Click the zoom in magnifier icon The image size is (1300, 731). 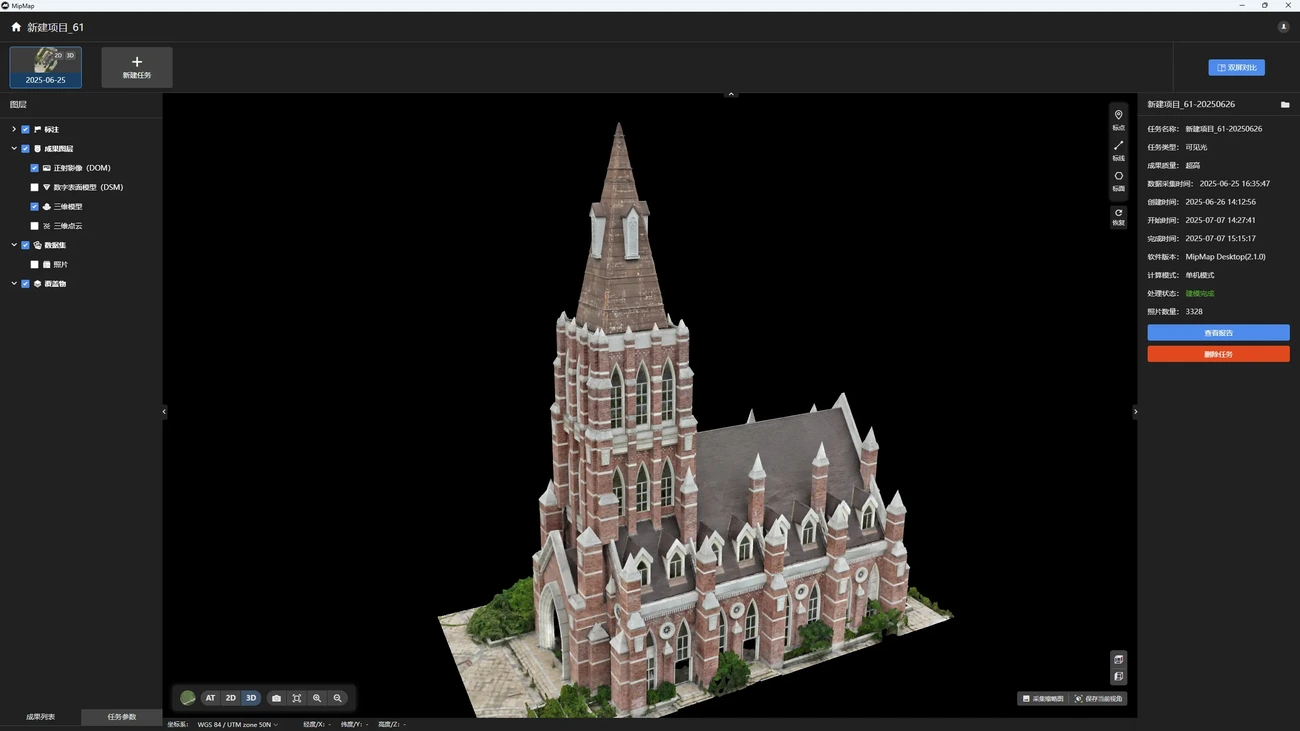pos(317,698)
